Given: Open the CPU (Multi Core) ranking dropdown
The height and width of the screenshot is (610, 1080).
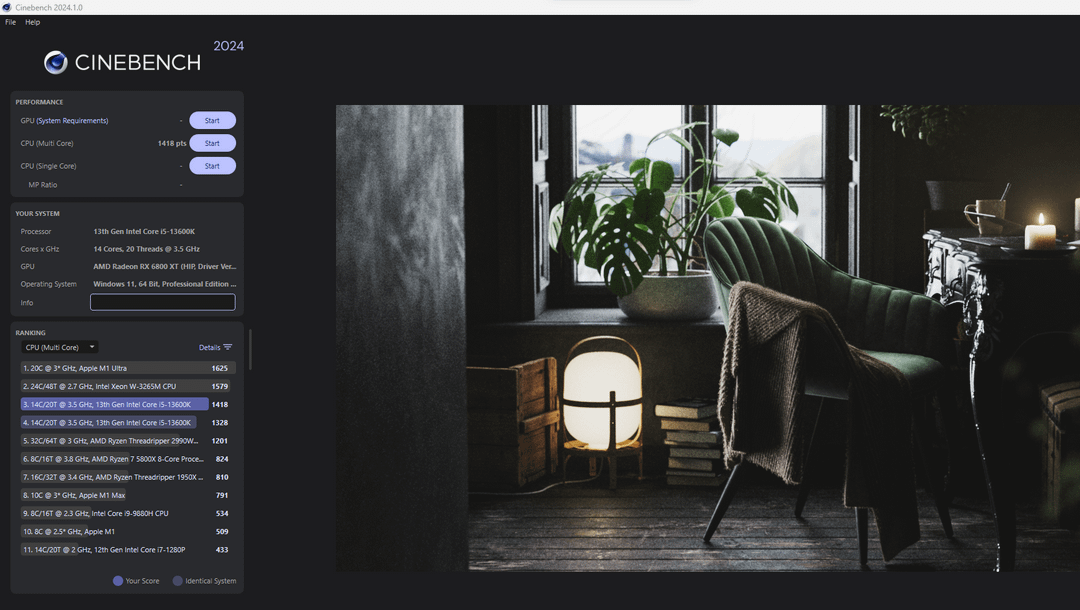Looking at the screenshot, I should 60,347.
